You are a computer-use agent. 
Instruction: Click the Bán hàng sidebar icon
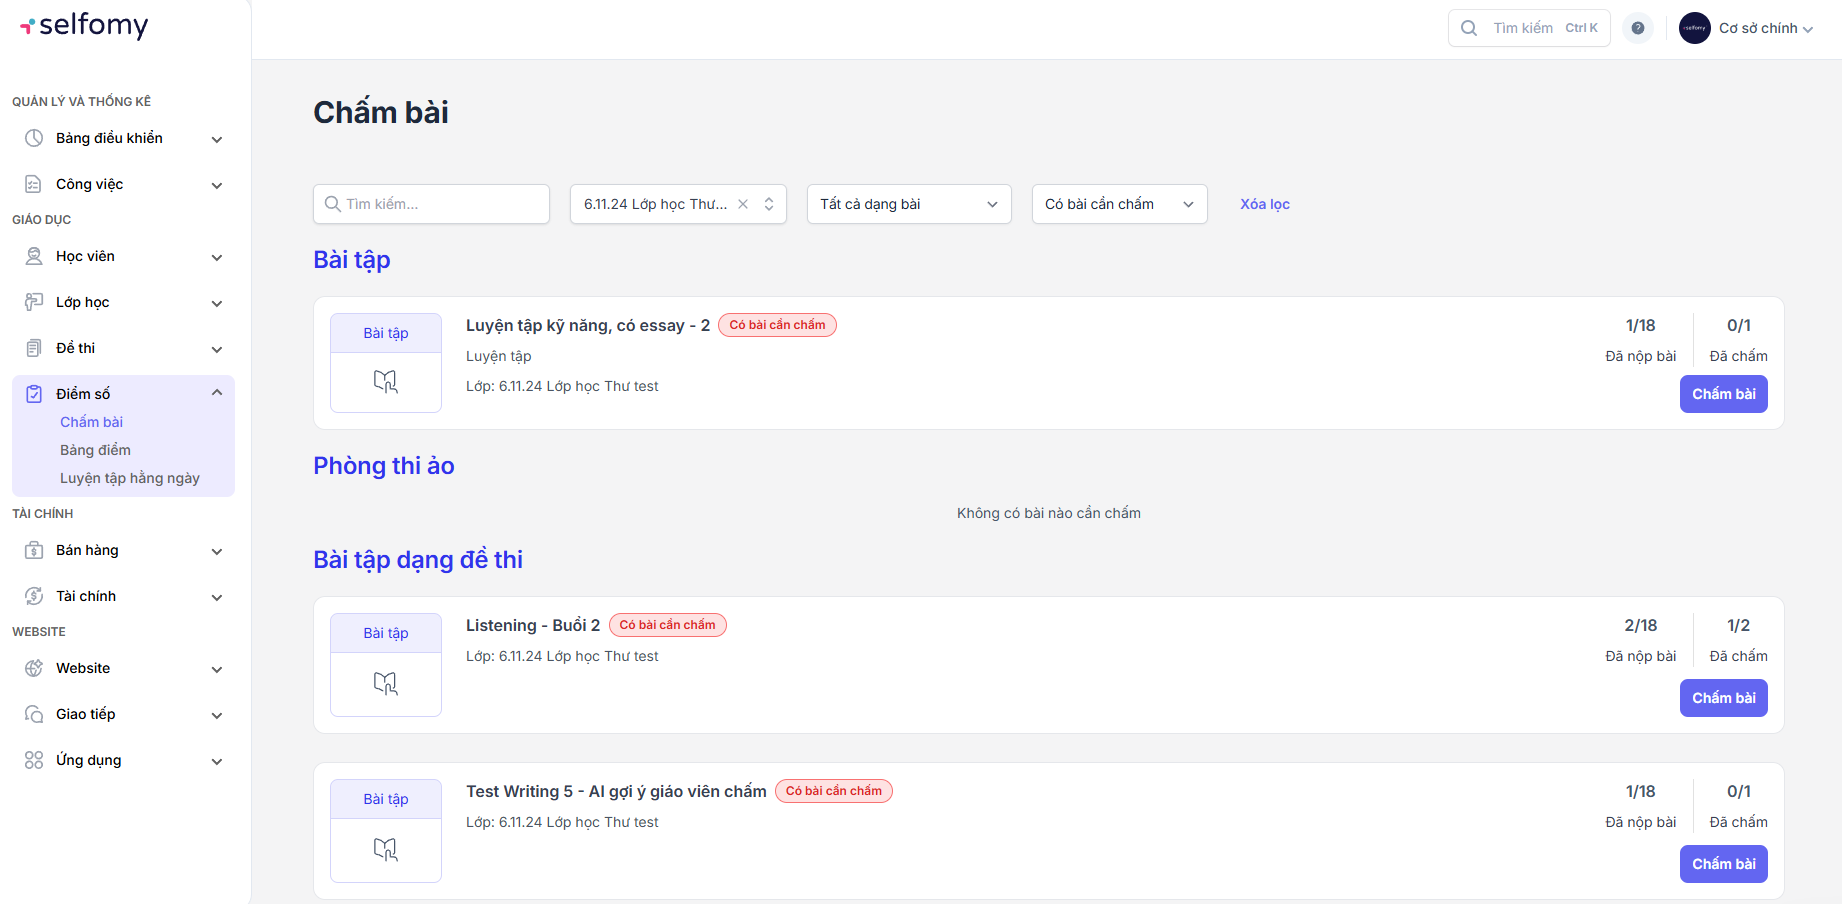[x=34, y=550]
